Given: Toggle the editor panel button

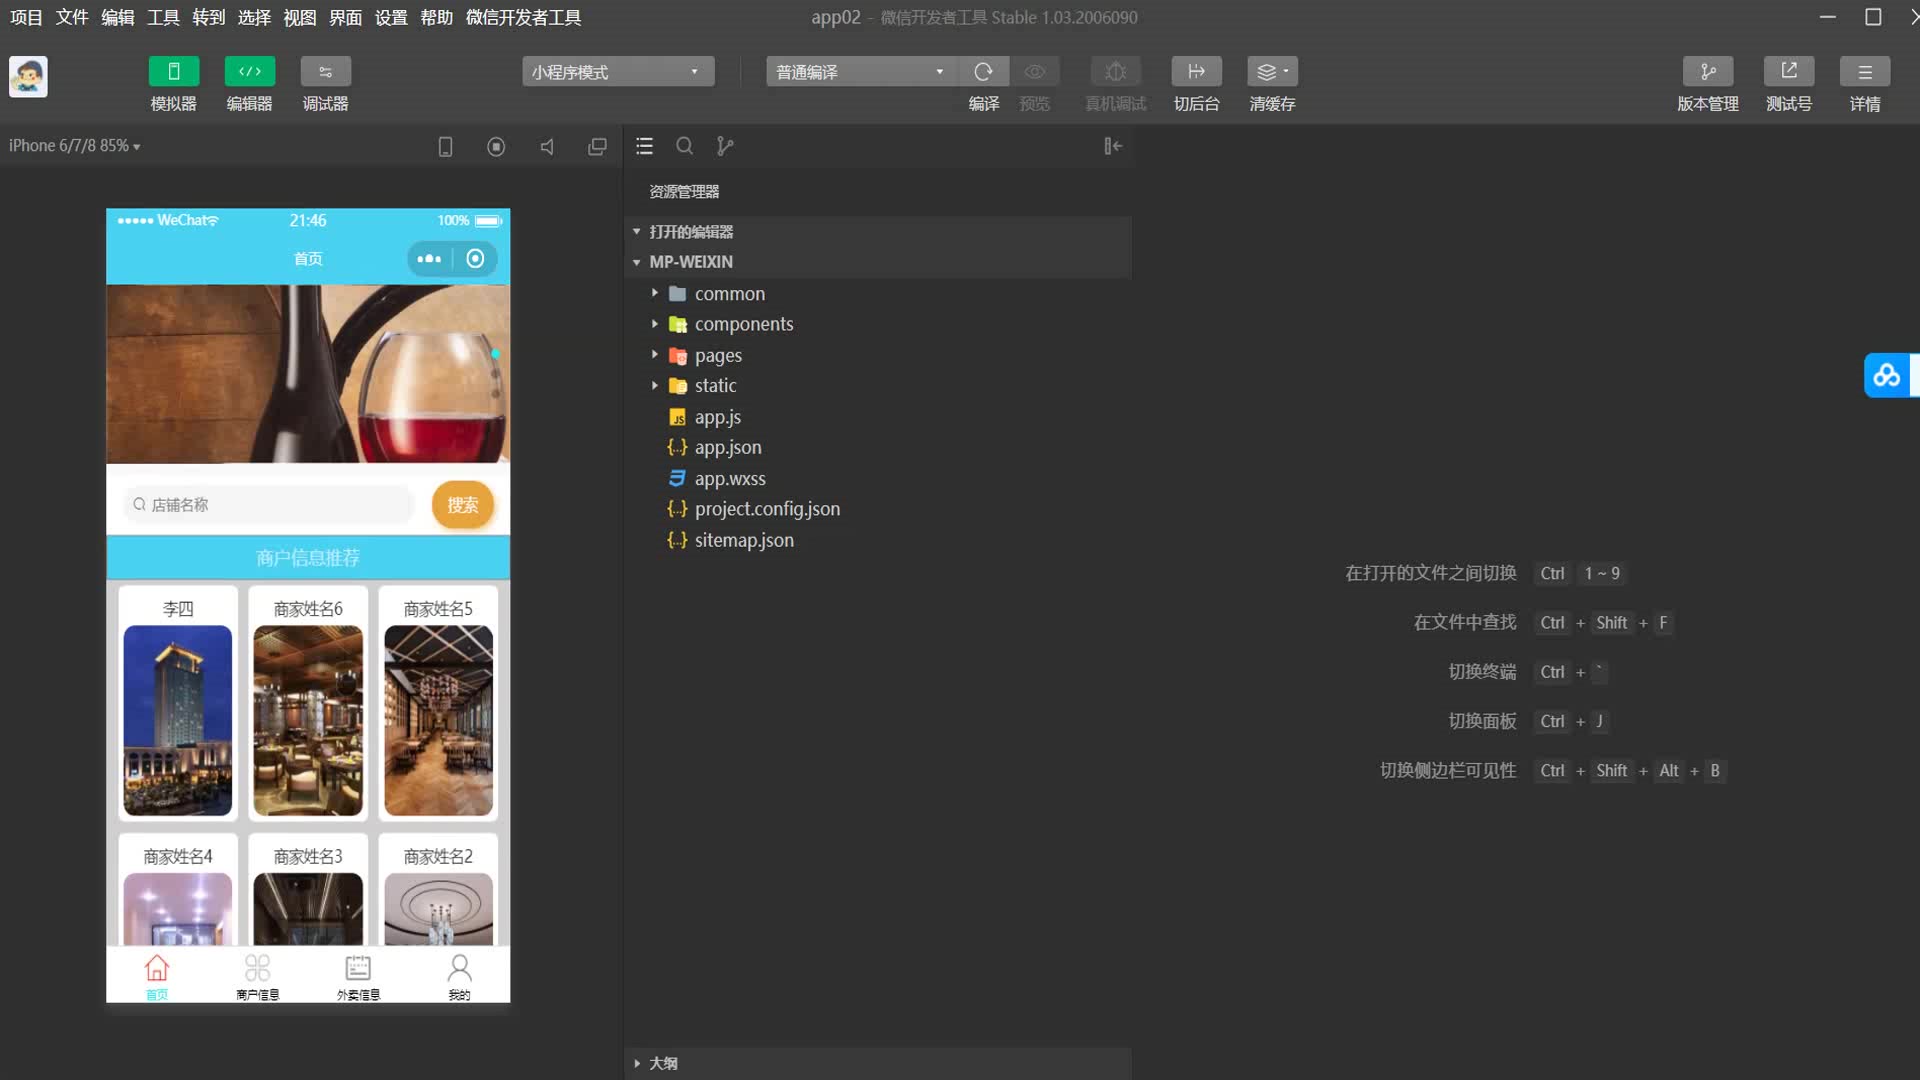Looking at the screenshot, I should point(249,72).
